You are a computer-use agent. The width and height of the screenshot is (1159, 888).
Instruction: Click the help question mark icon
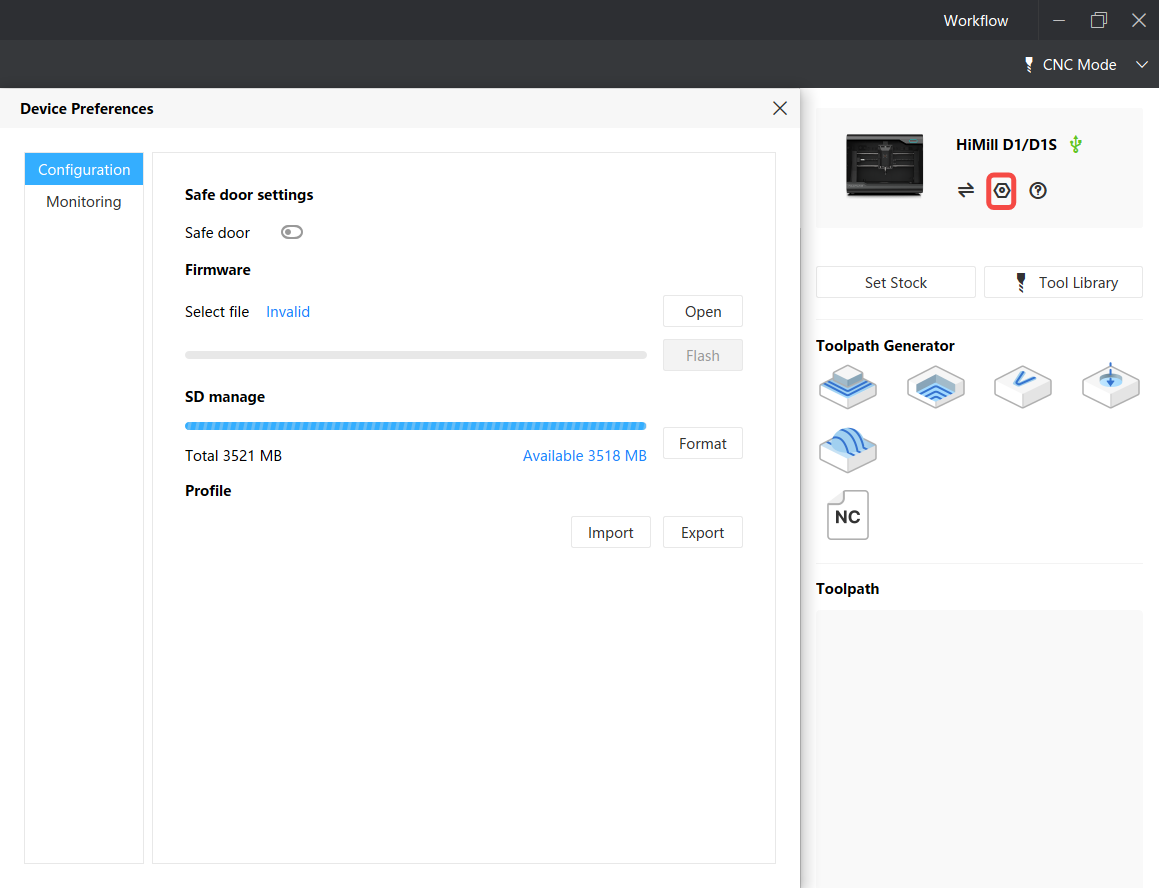tap(1037, 190)
